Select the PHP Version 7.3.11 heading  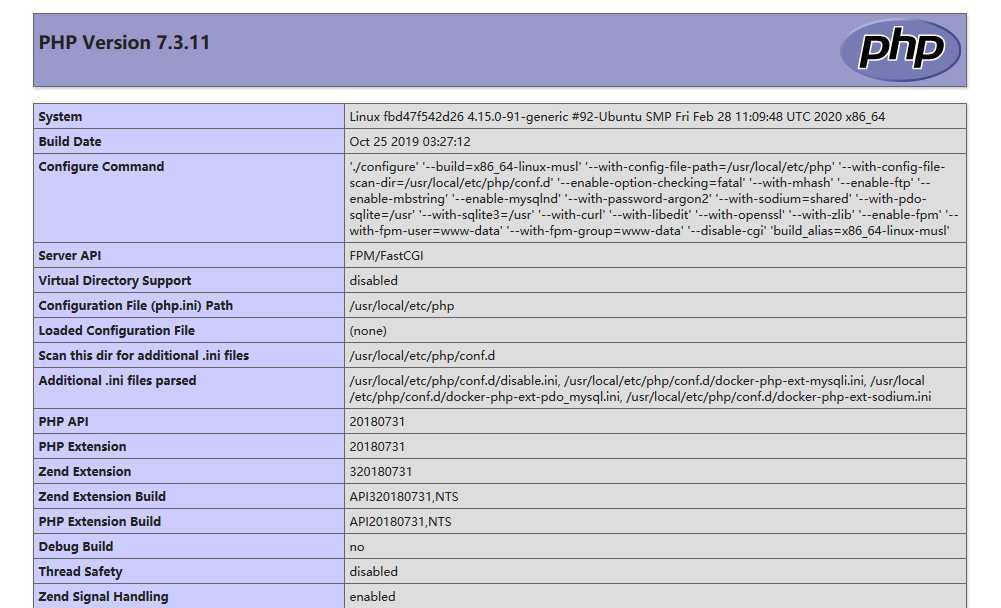(124, 43)
